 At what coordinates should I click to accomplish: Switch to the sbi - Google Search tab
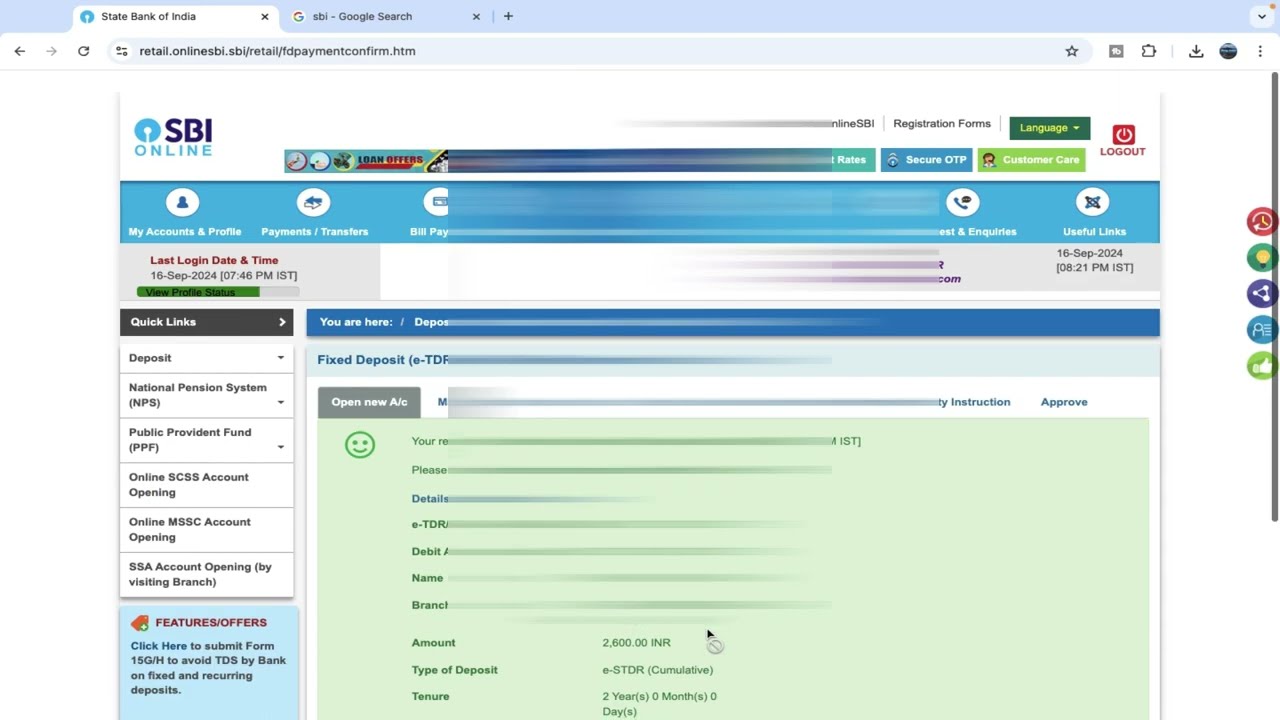pyautogui.click(x=386, y=16)
